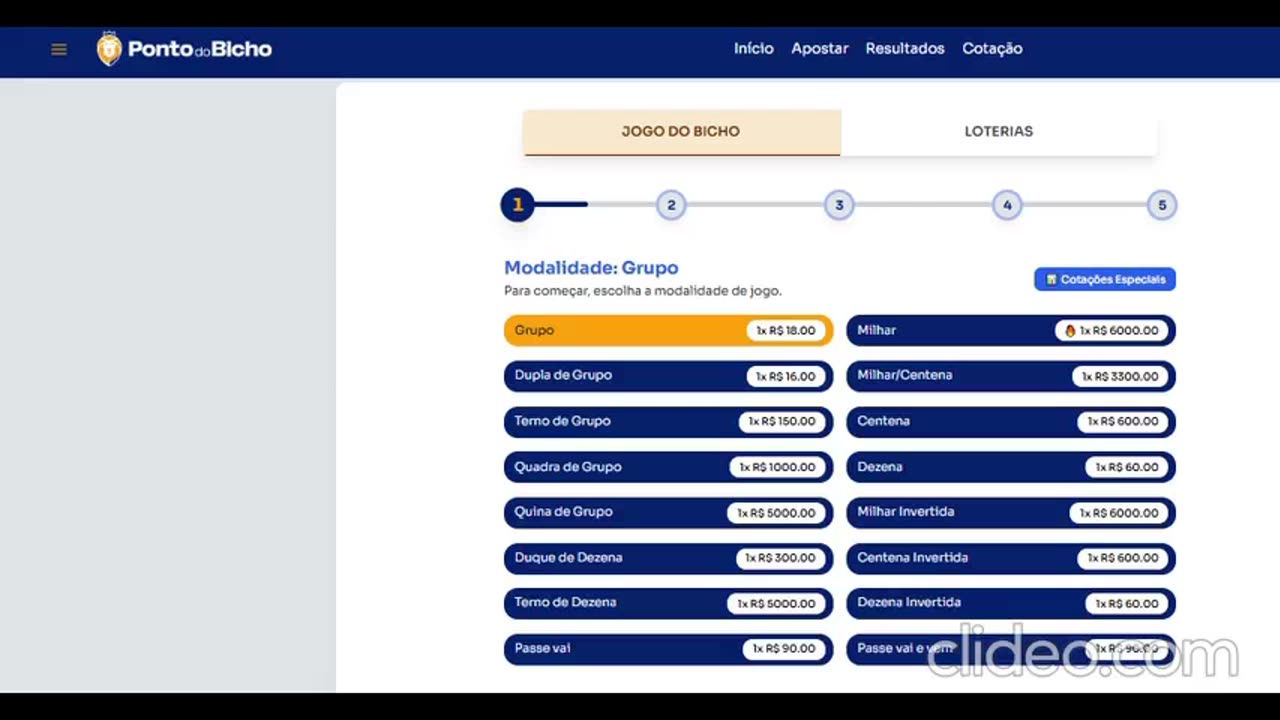This screenshot has width=1280, height=720.
Task: Open Resultados in the top navigation
Action: click(x=905, y=48)
